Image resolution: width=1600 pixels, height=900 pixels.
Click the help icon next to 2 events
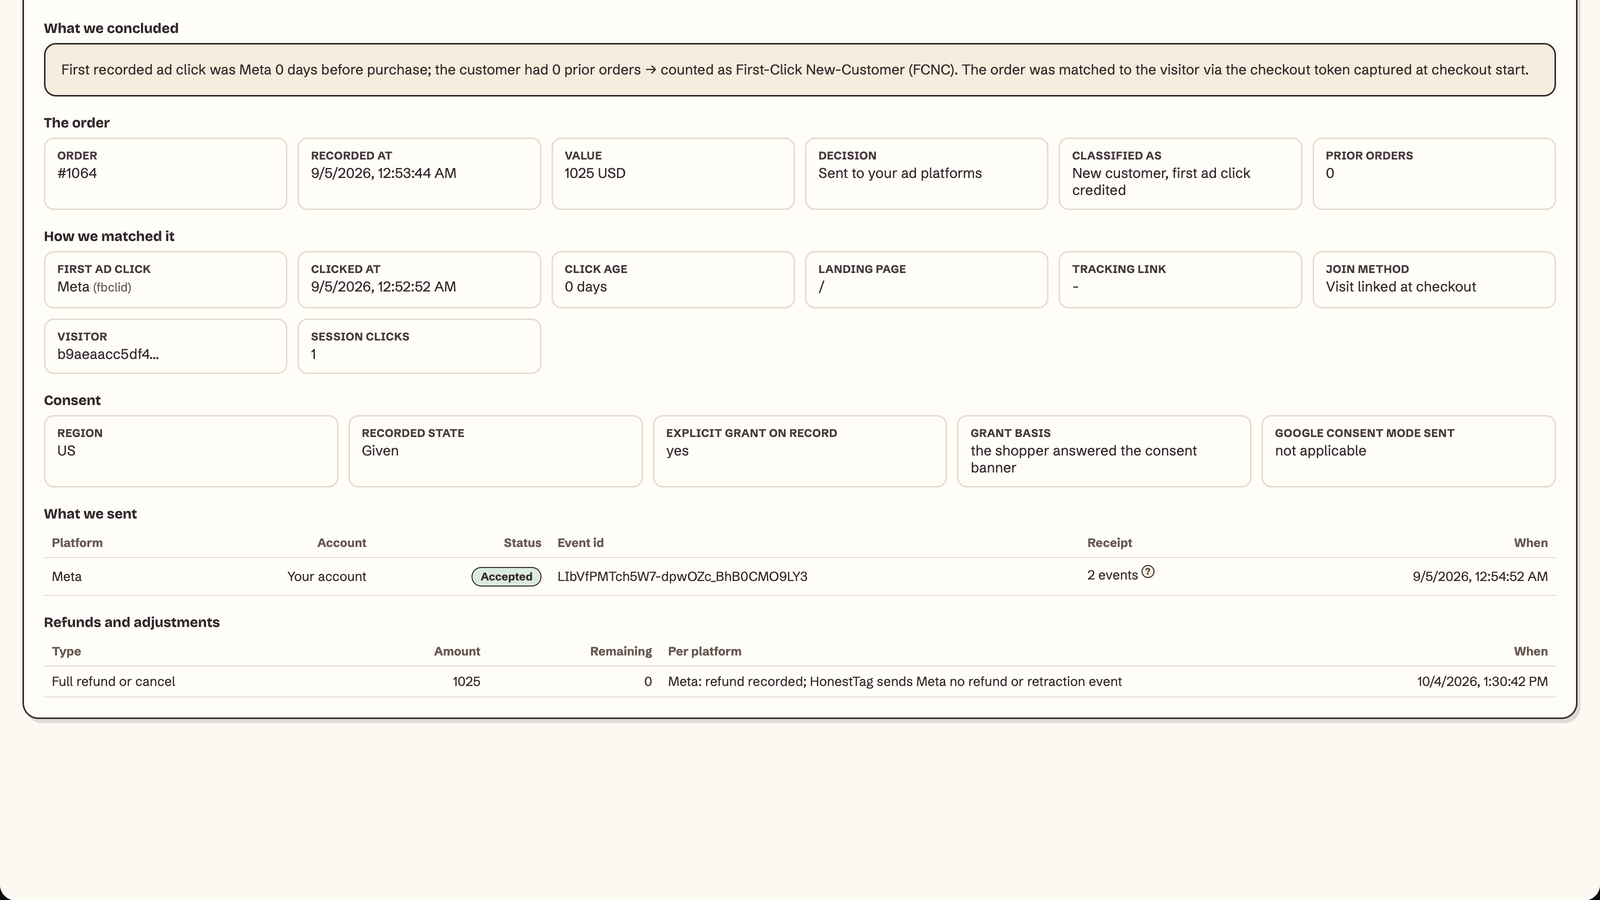[x=1148, y=572]
